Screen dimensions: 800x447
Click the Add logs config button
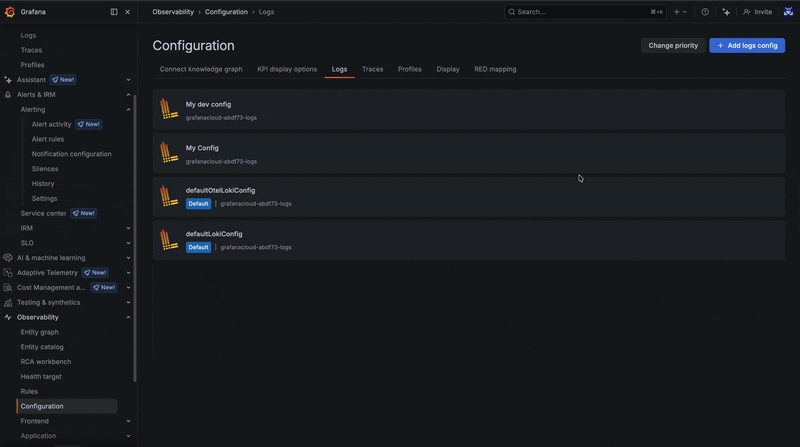point(747,45)
